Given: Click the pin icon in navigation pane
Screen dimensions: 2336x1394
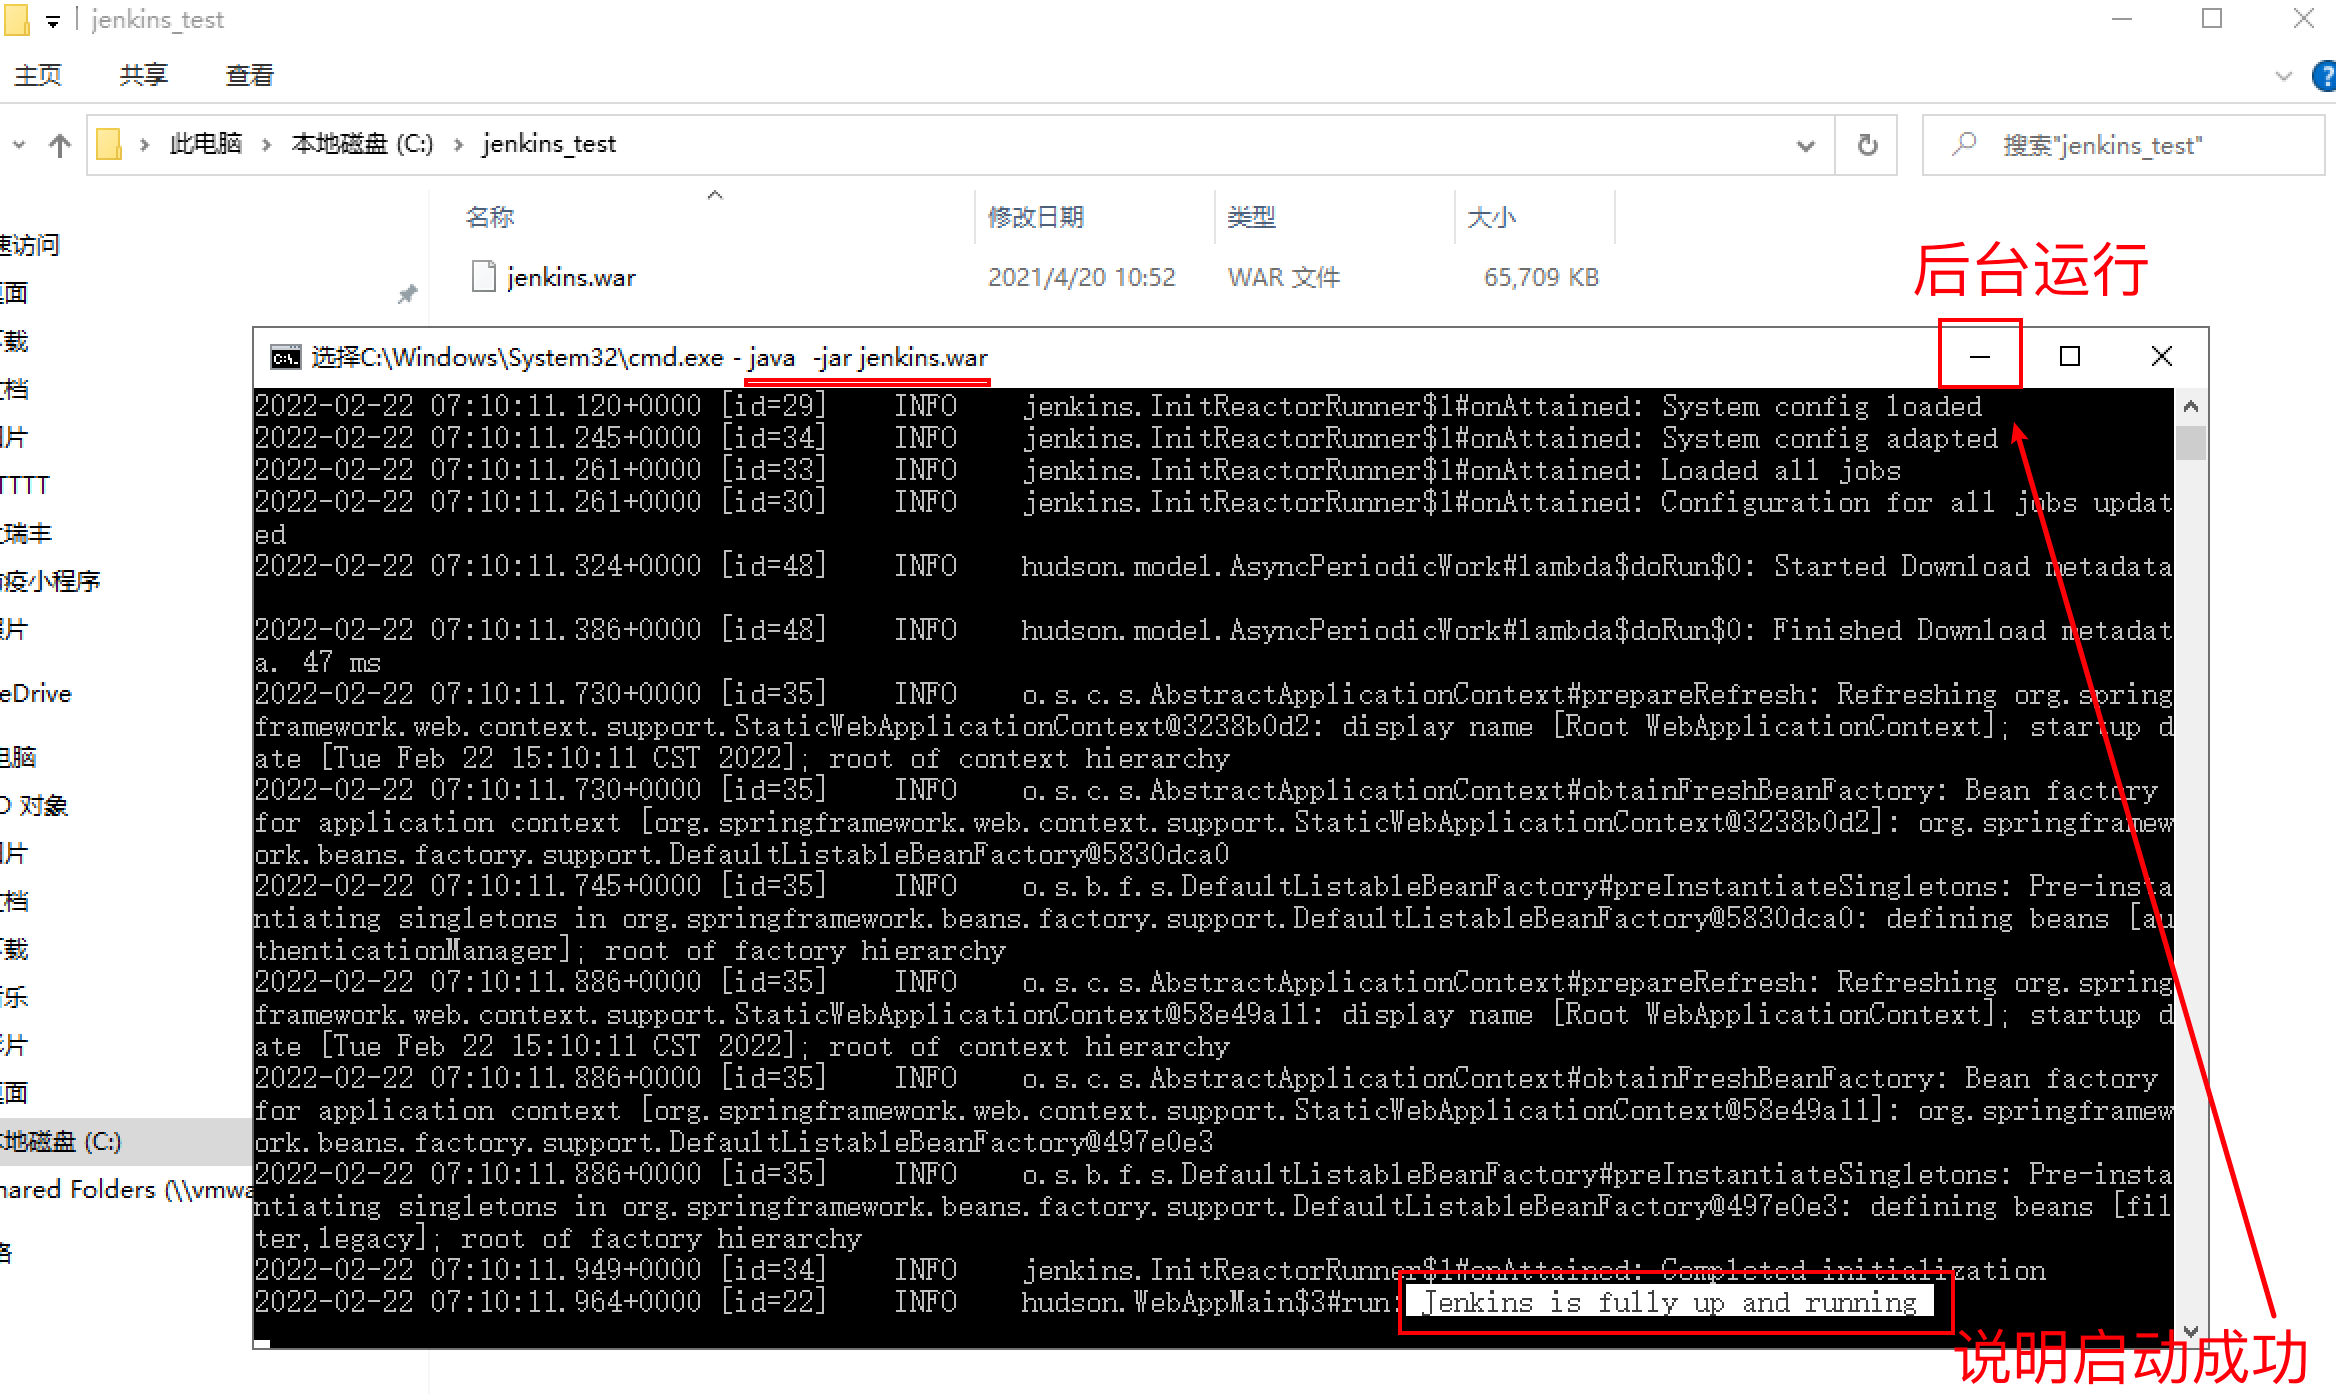Looking at the screenshot, I should (x=407, y=294).
